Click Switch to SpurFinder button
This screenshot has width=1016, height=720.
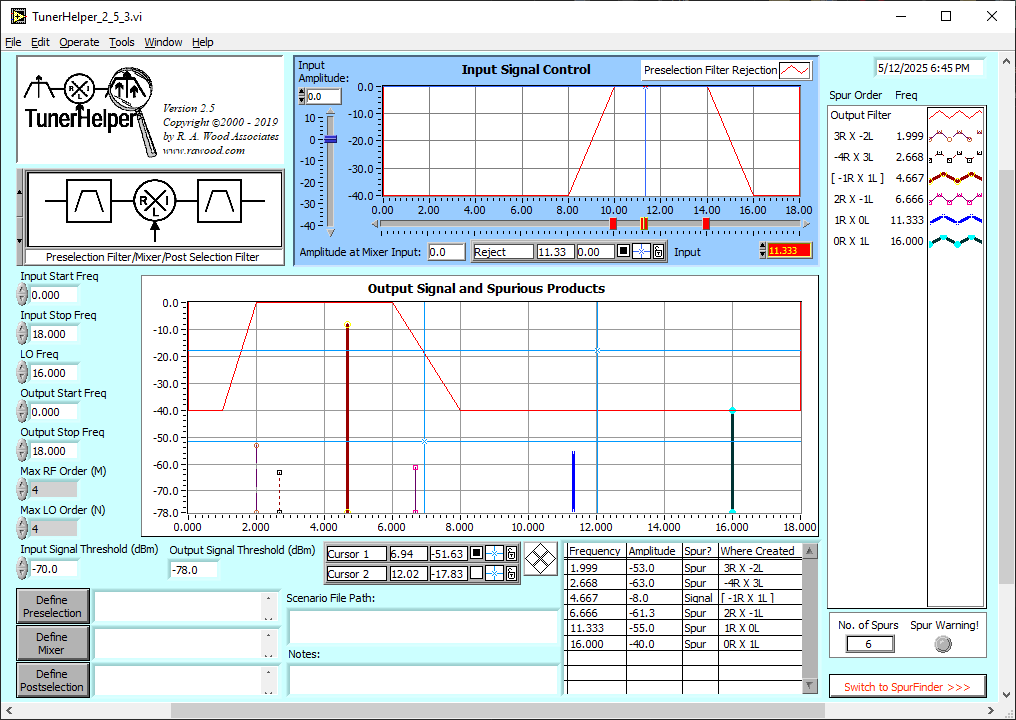pyautogui.click(x=907, y=687)
